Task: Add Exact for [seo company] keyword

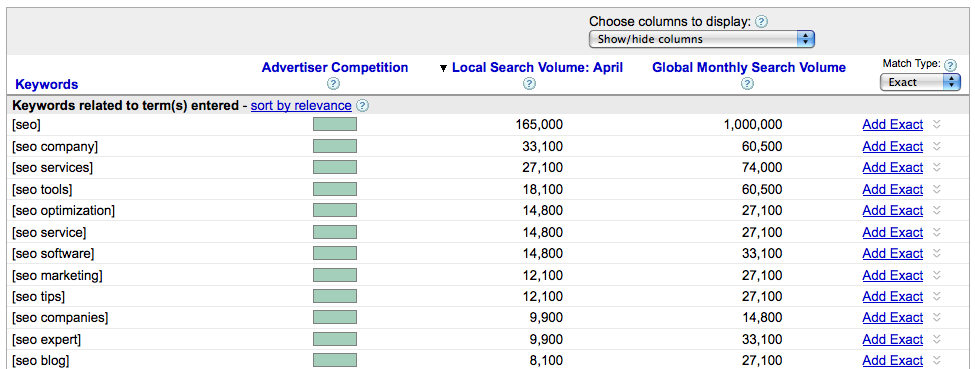Action: (893, 146)
